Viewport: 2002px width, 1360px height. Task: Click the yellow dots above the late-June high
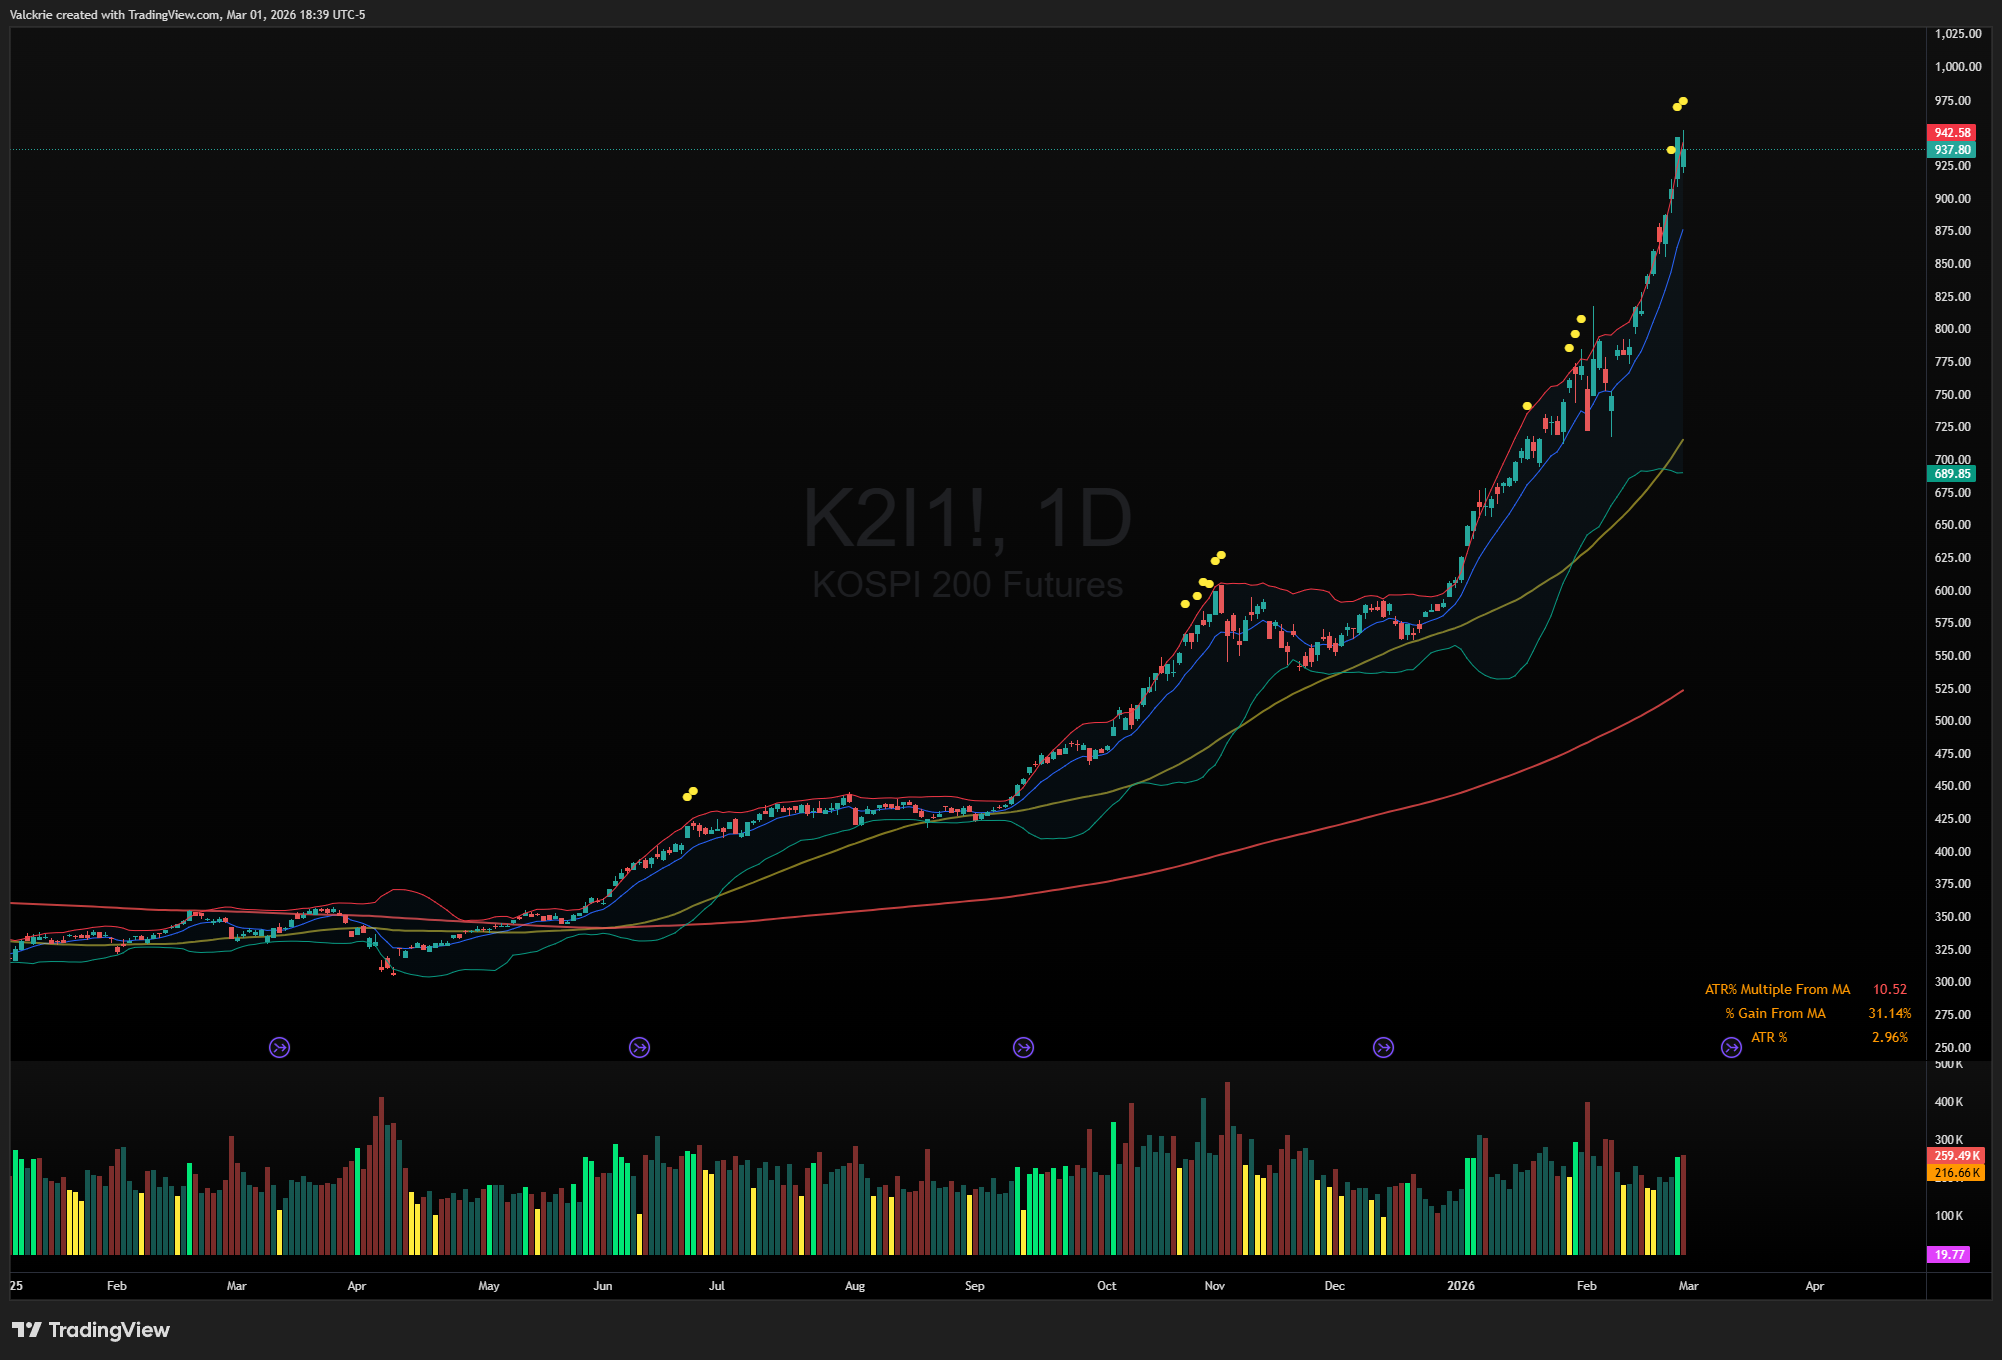[x=690, y=794]
